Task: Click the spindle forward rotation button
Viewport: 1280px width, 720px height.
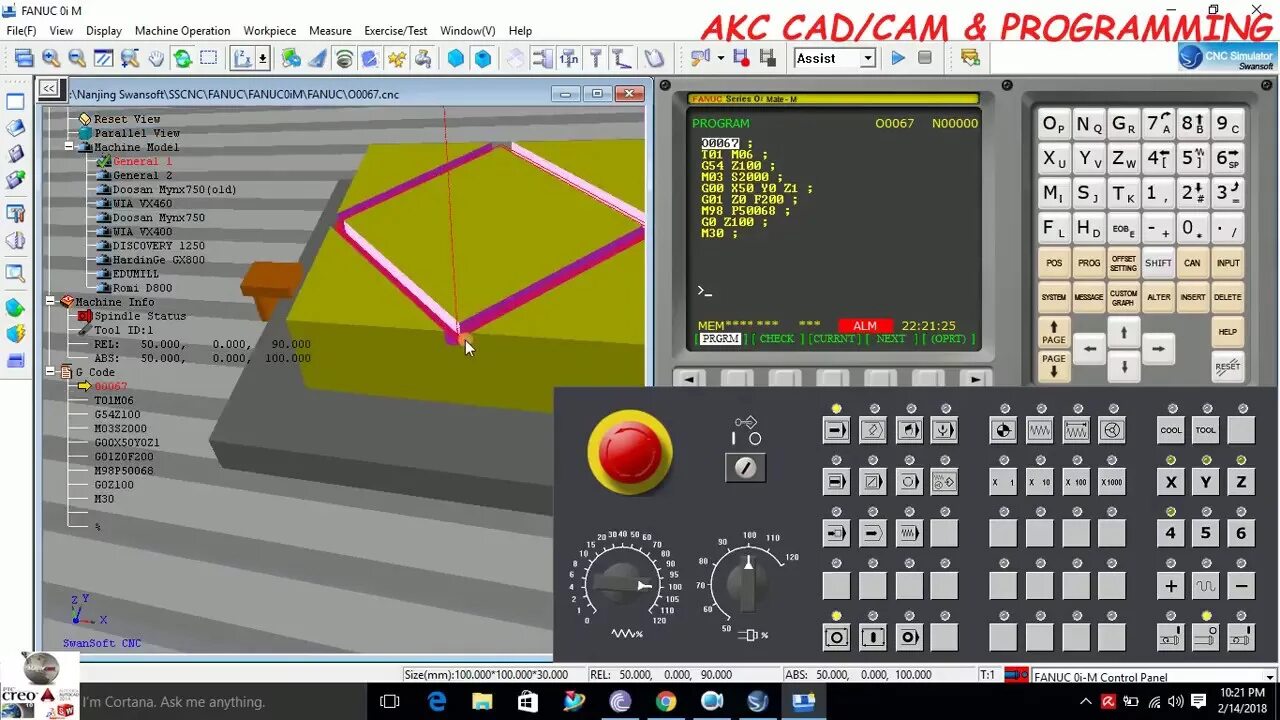Action: tap(1171, 637)
